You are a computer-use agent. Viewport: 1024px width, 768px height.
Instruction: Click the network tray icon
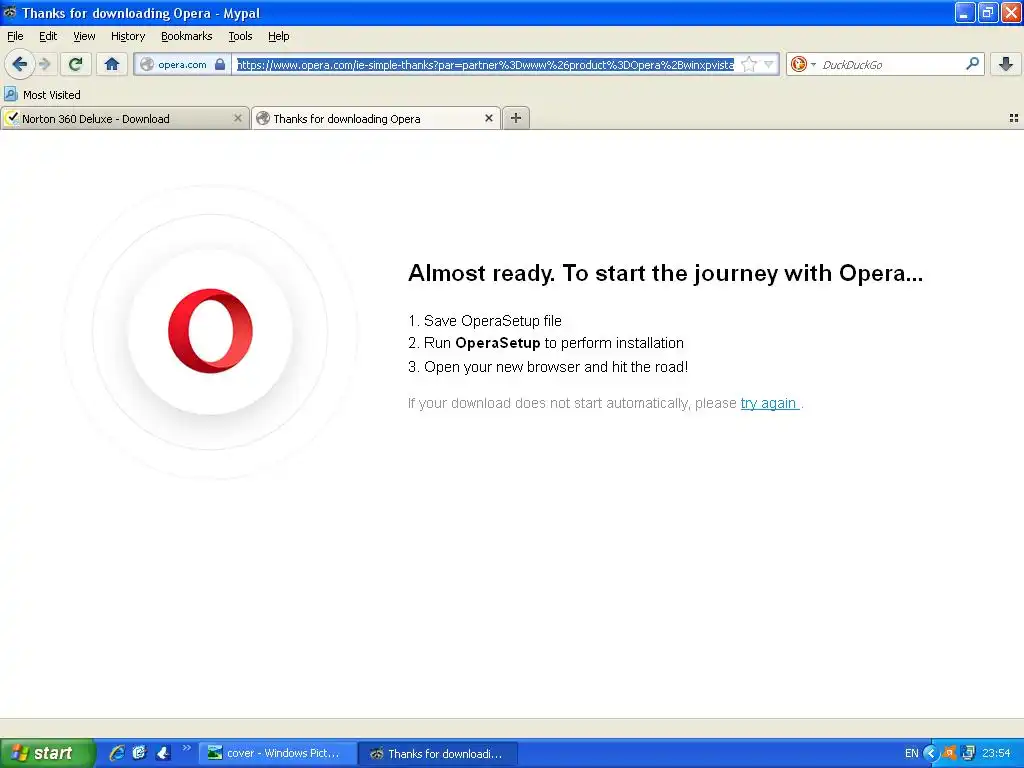point(968,753)
